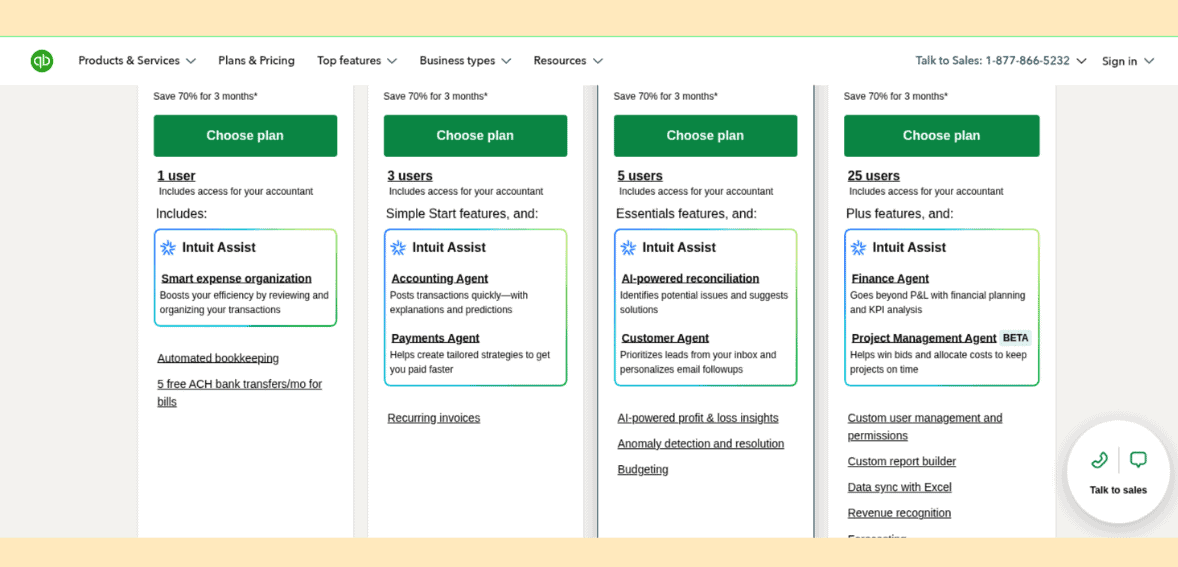Expand the Products & Services chevron
Viewport: 1178px width, 567px height.
(191, 61)
